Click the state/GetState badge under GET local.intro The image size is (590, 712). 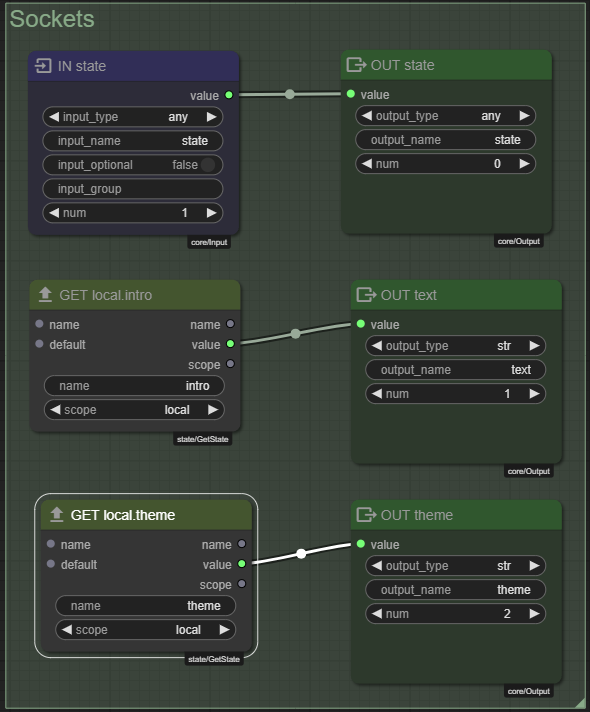coord(203,439)
